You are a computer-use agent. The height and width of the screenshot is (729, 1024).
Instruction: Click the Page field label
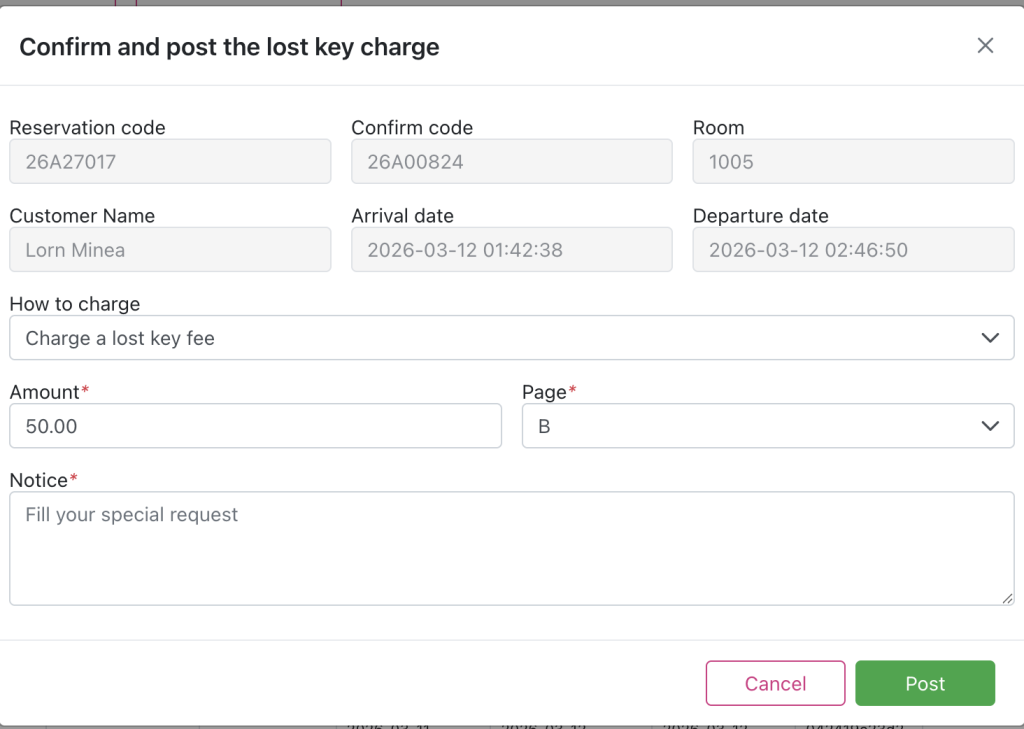pos(544,392)
